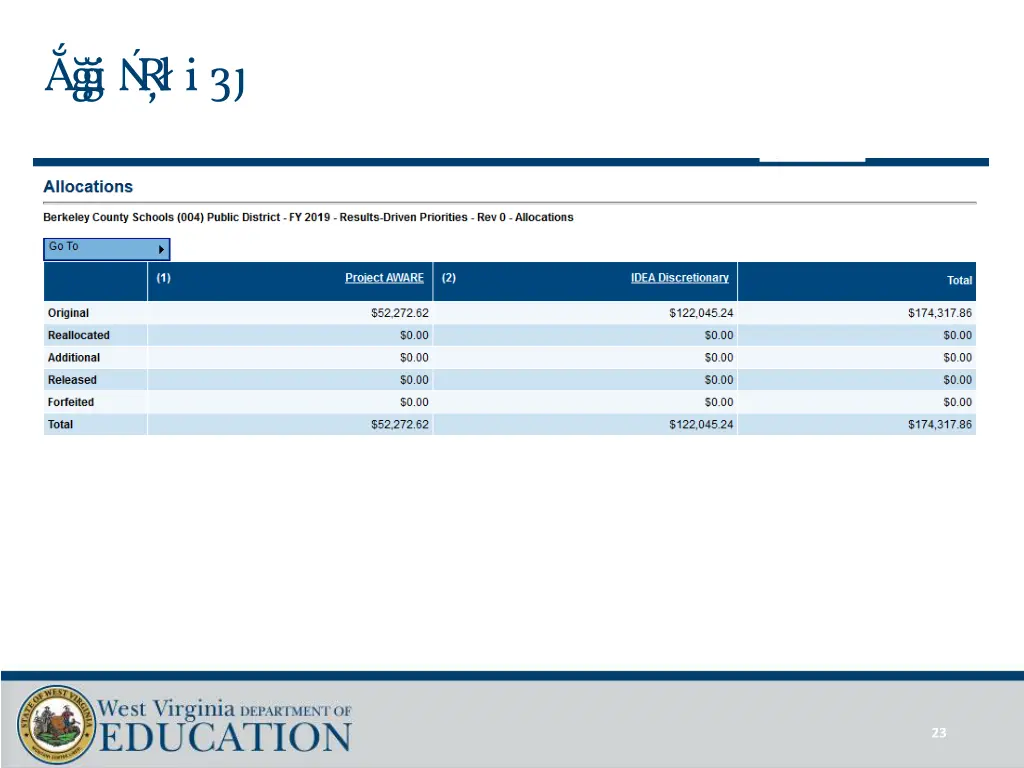Image resolution: width=1024 pixels, height=768 pixels.
Task: Click the grand total $174,317.86 in Total row
Action: point(940,424)
